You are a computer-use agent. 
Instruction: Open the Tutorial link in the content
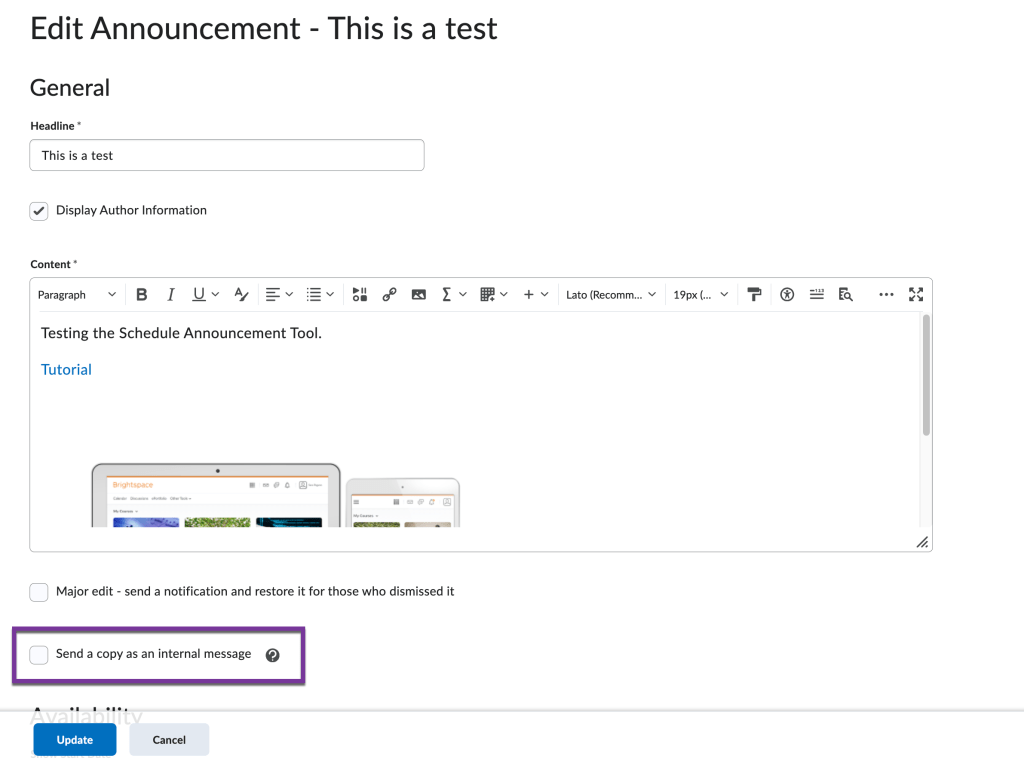pos(66,370)
